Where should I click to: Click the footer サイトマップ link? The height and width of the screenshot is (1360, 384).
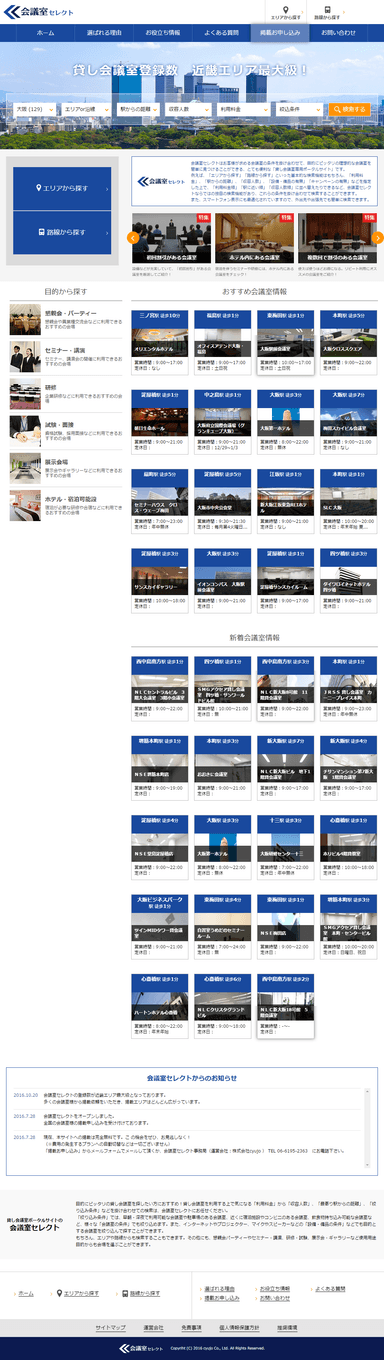pyautogui.click(x=111, y=1327)
